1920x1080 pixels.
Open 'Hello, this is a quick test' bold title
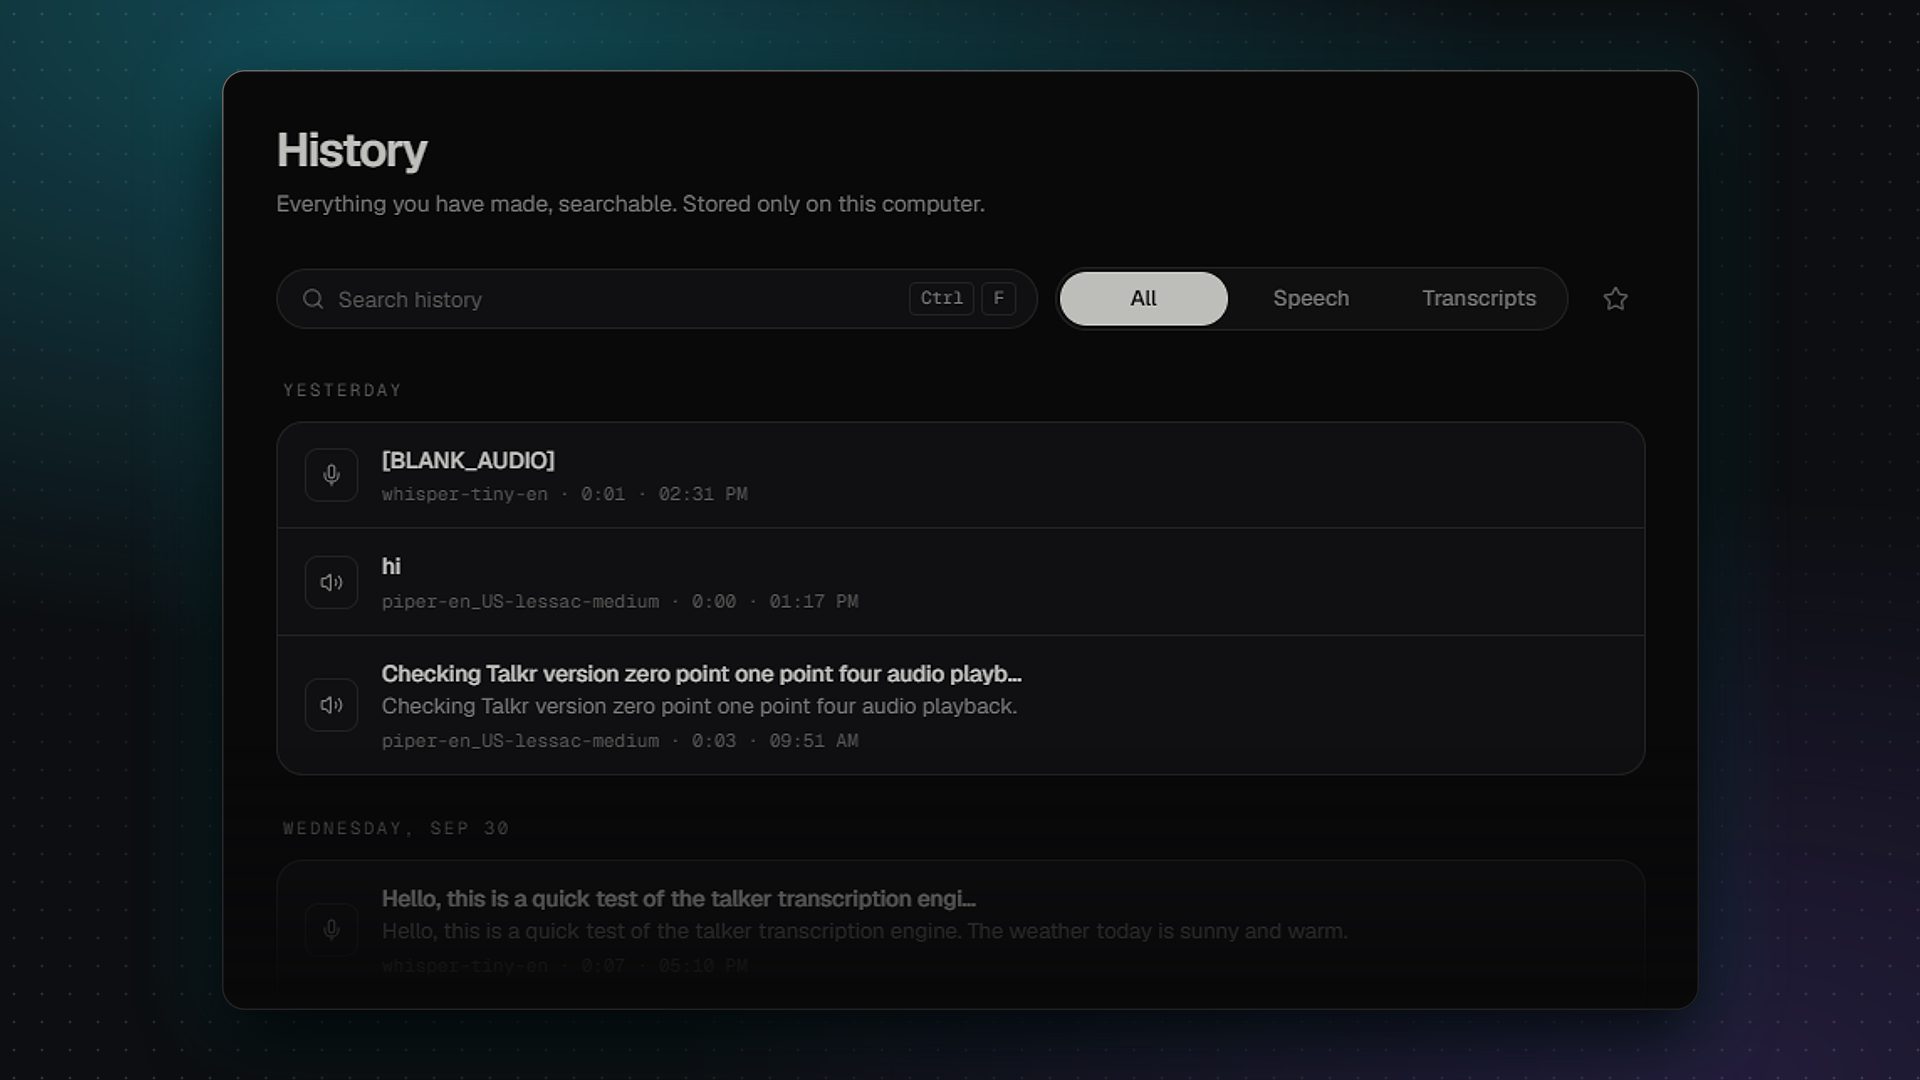click(678, 899)
